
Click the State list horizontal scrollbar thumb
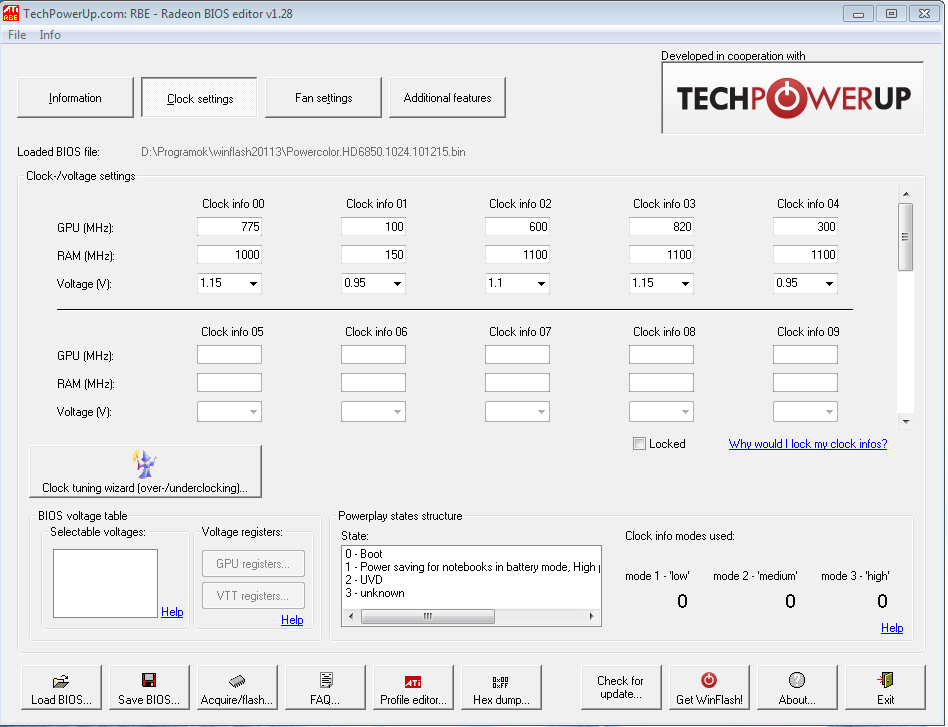coord(428,616)
